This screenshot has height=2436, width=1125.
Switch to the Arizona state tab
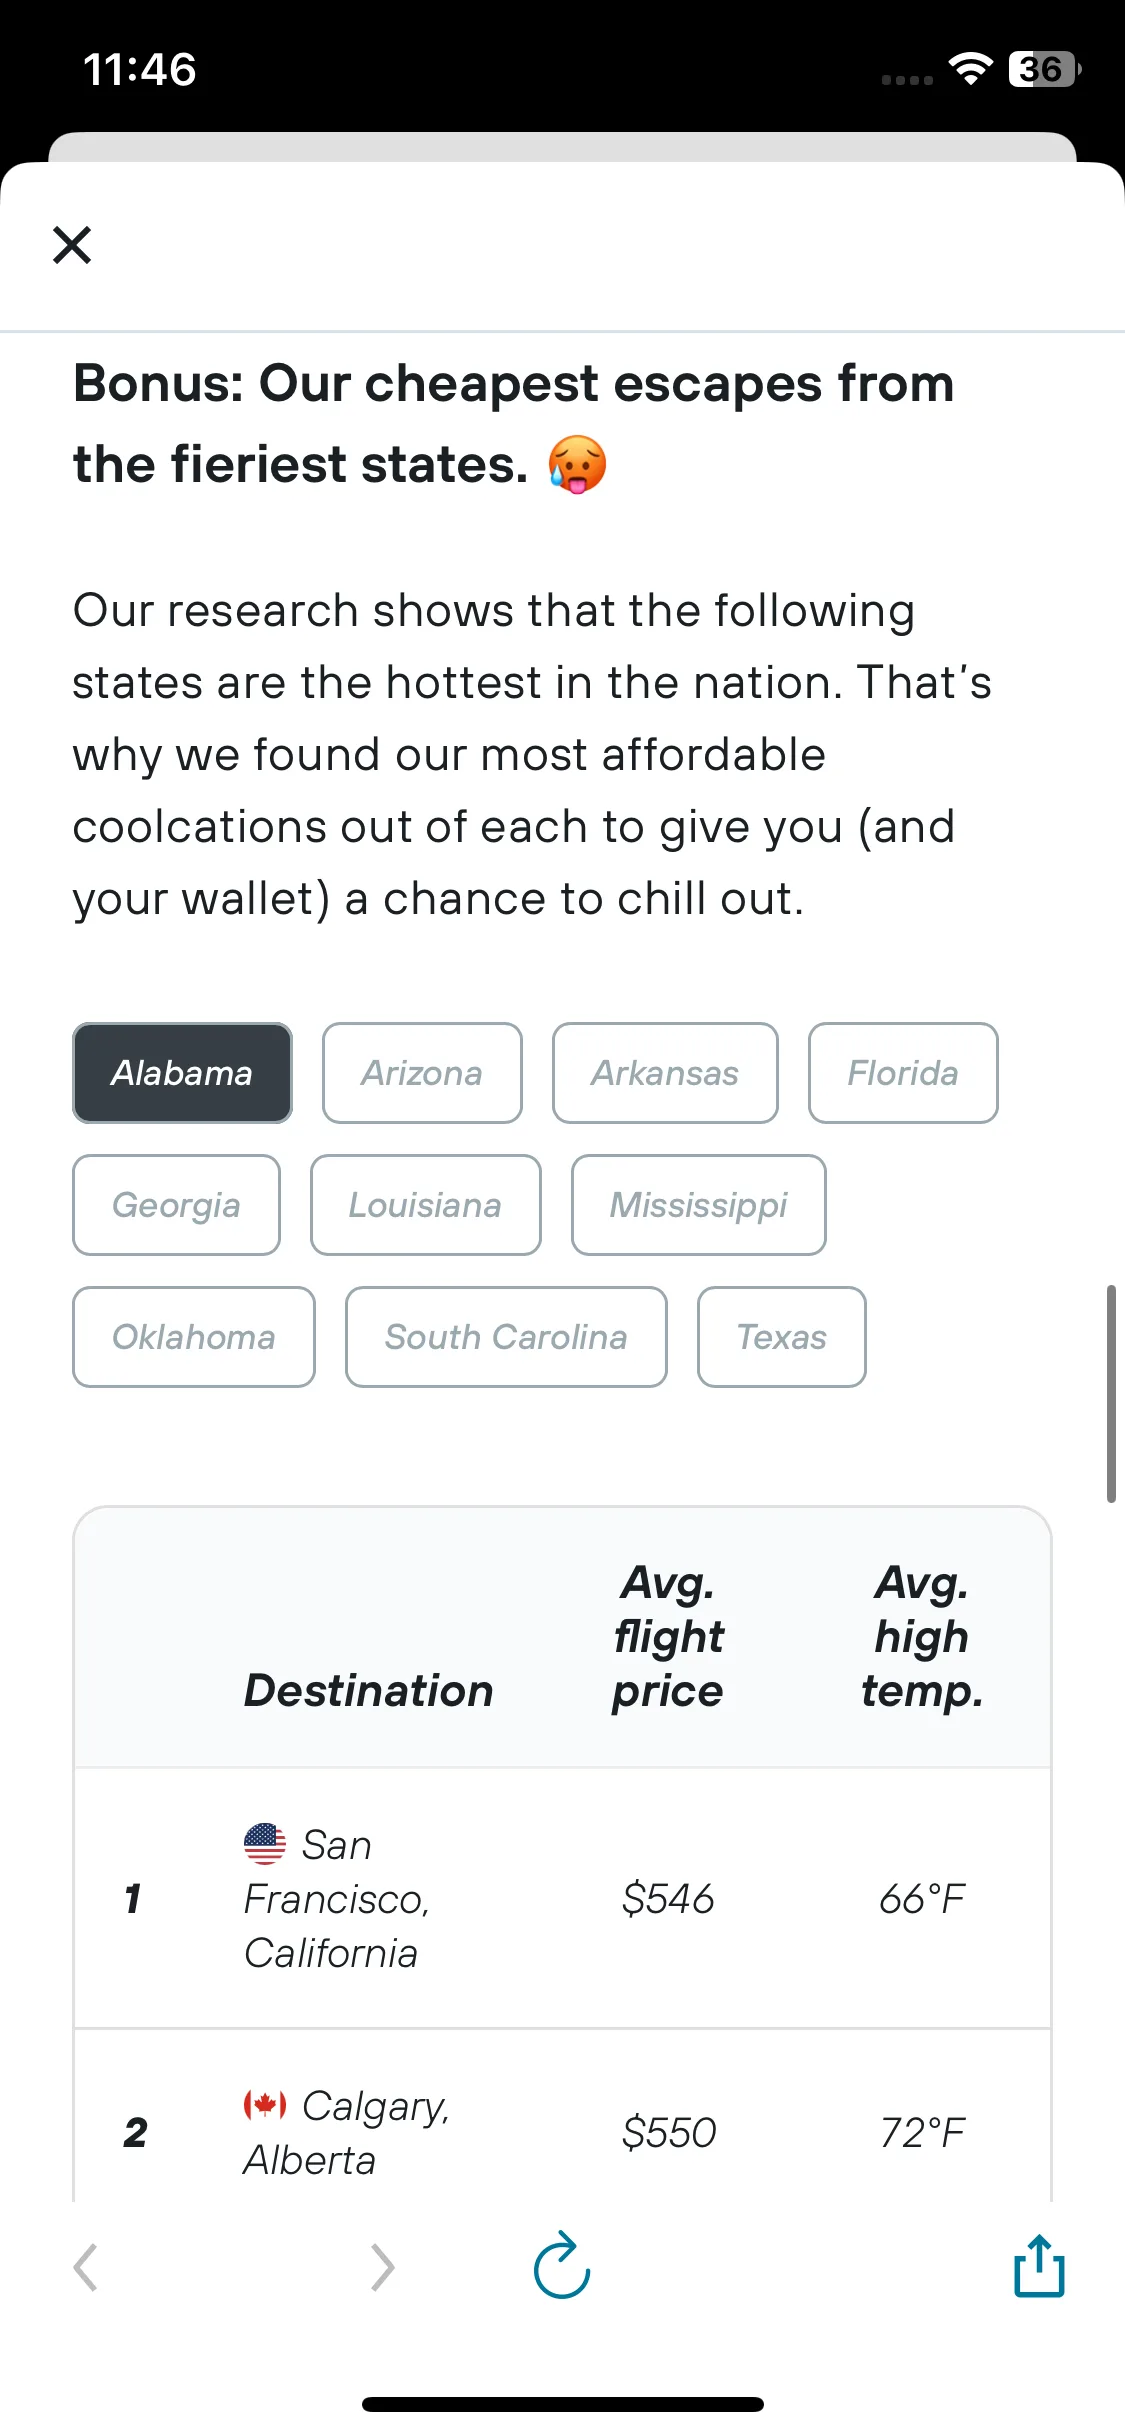coord(422,1073)
